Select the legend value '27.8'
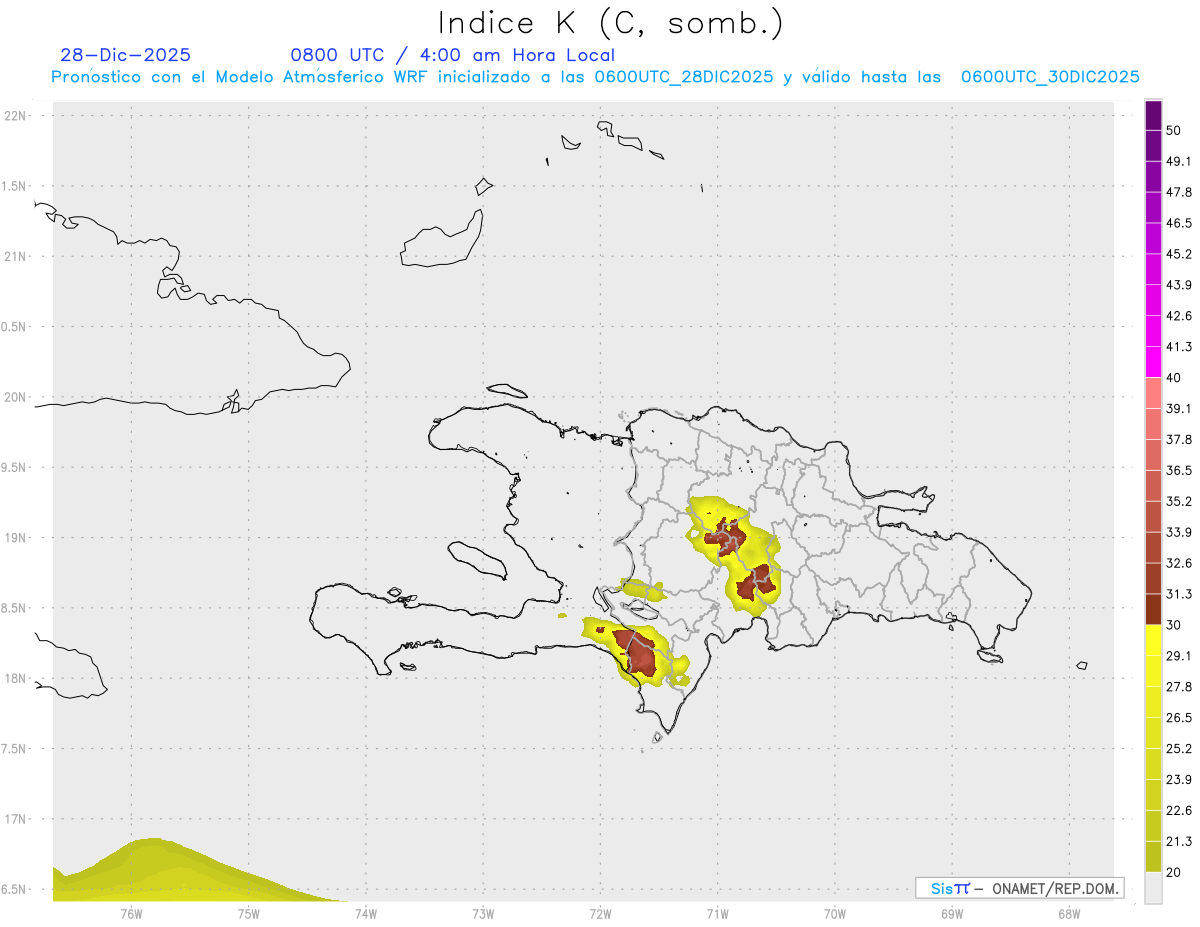 [1178, 686]
